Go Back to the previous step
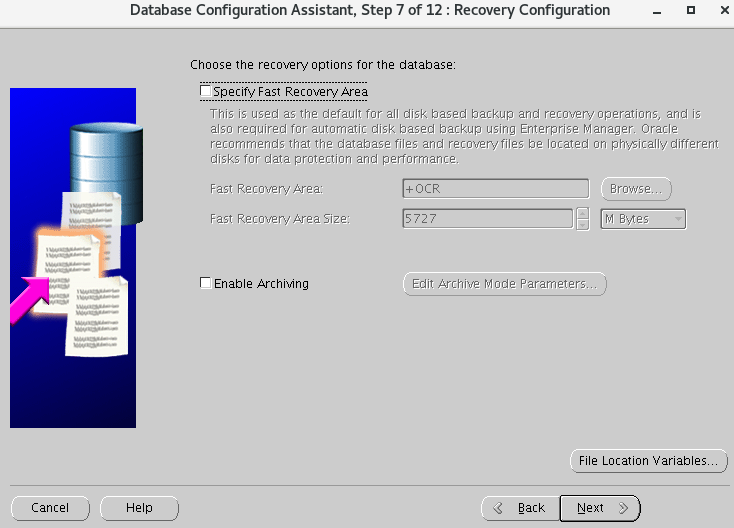Image resolution: width=734 pixels, height=528 pixels. point(519,508)
